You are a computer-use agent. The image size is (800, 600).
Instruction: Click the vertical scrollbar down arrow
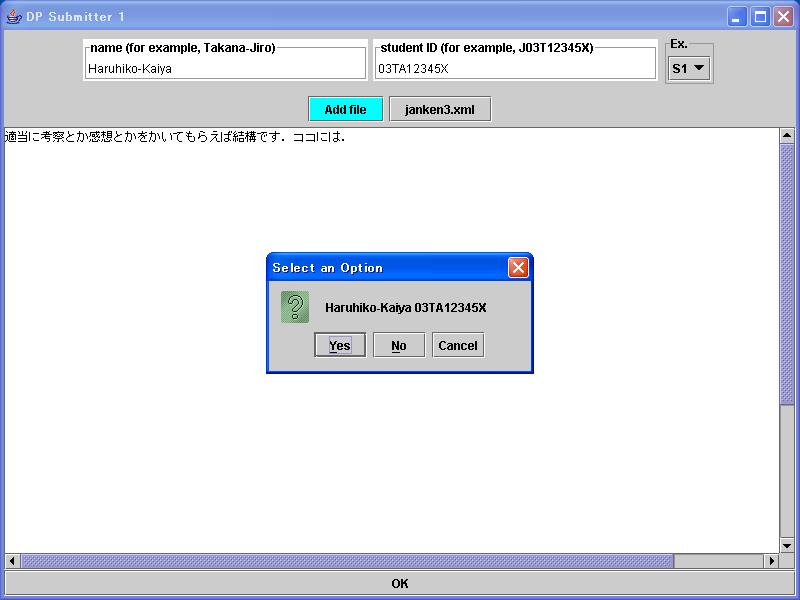tap(787, 545)
